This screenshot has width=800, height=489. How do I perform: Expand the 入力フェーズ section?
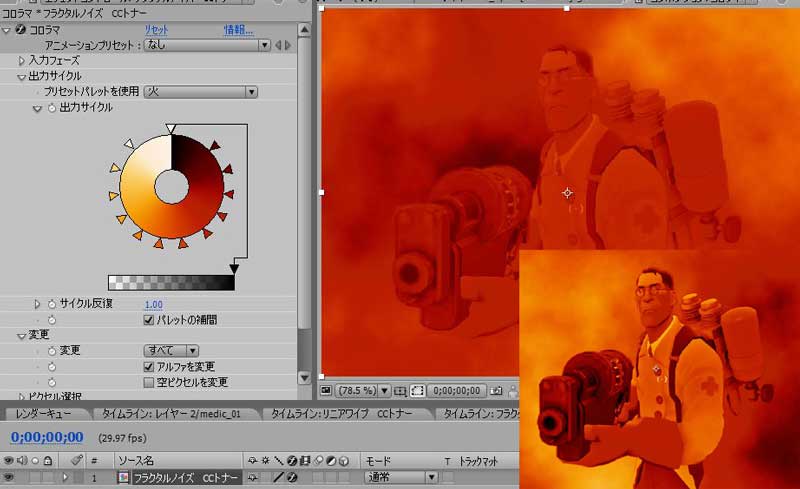[21, 61]
